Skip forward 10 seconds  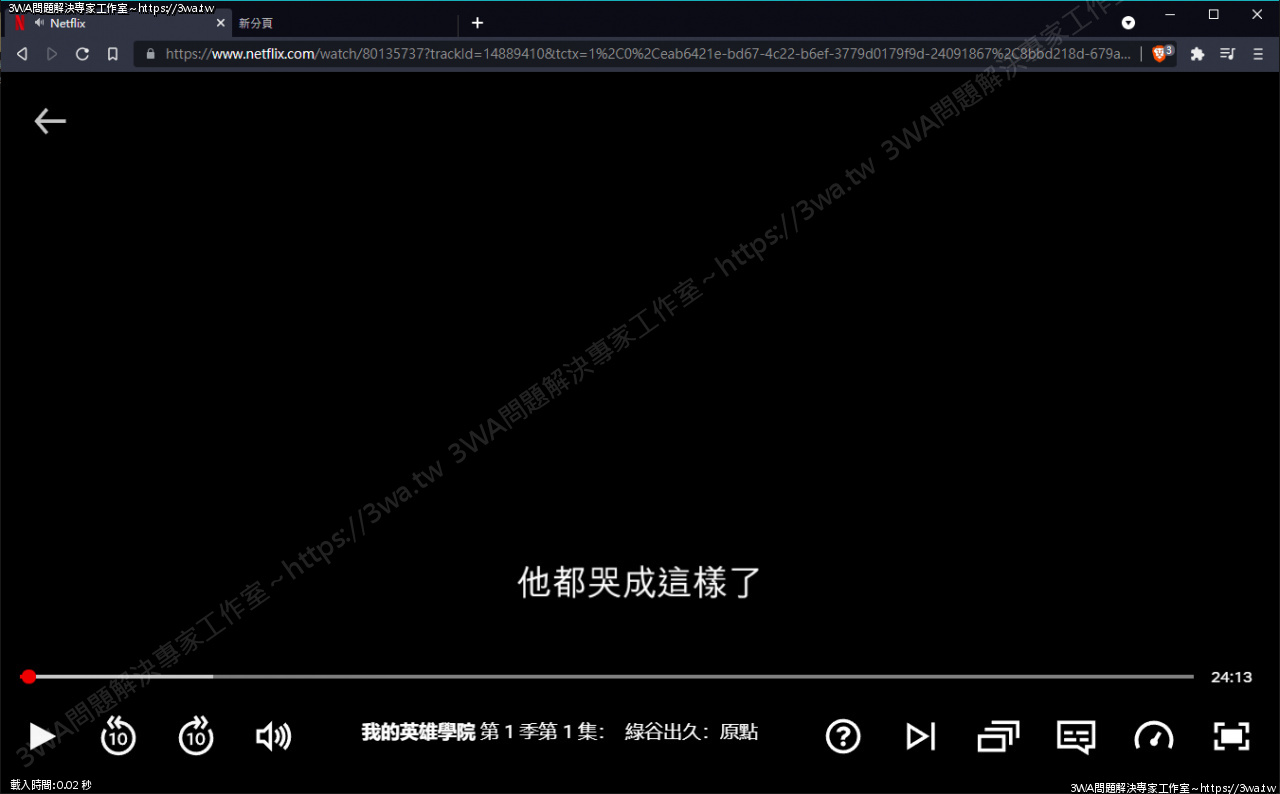coord(196,737)
